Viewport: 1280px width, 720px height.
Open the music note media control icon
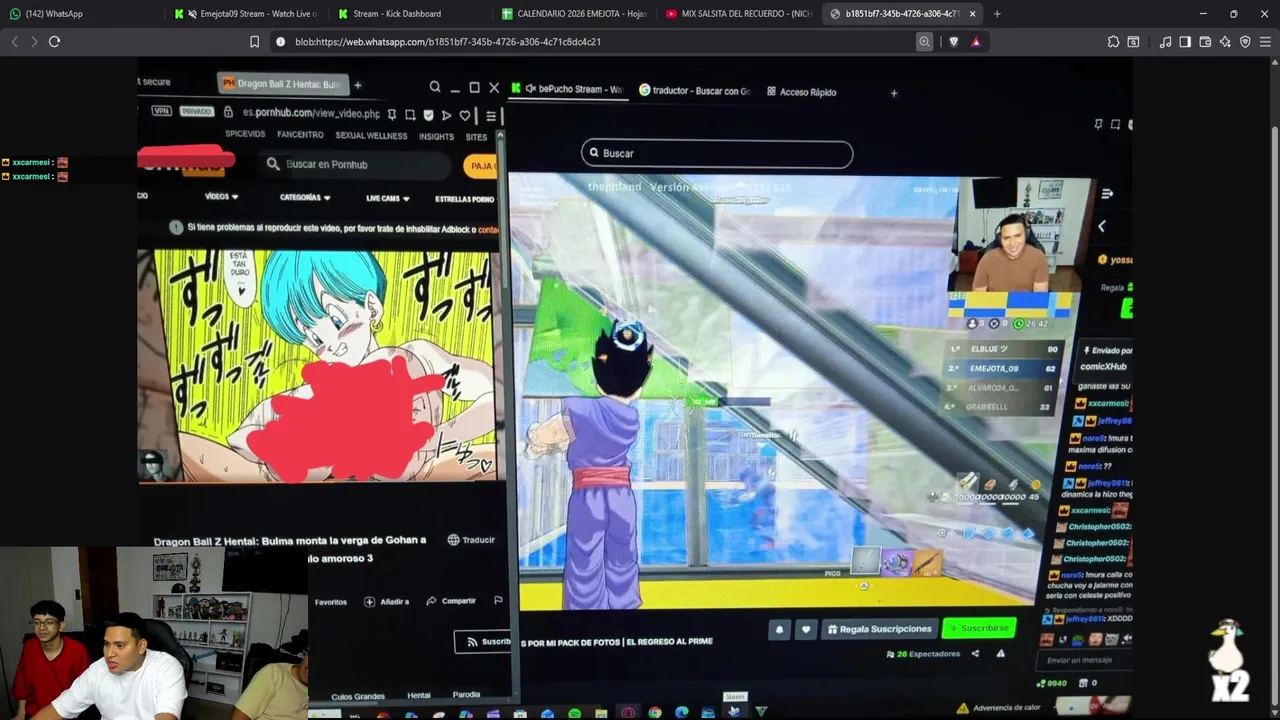[1165, 42]
